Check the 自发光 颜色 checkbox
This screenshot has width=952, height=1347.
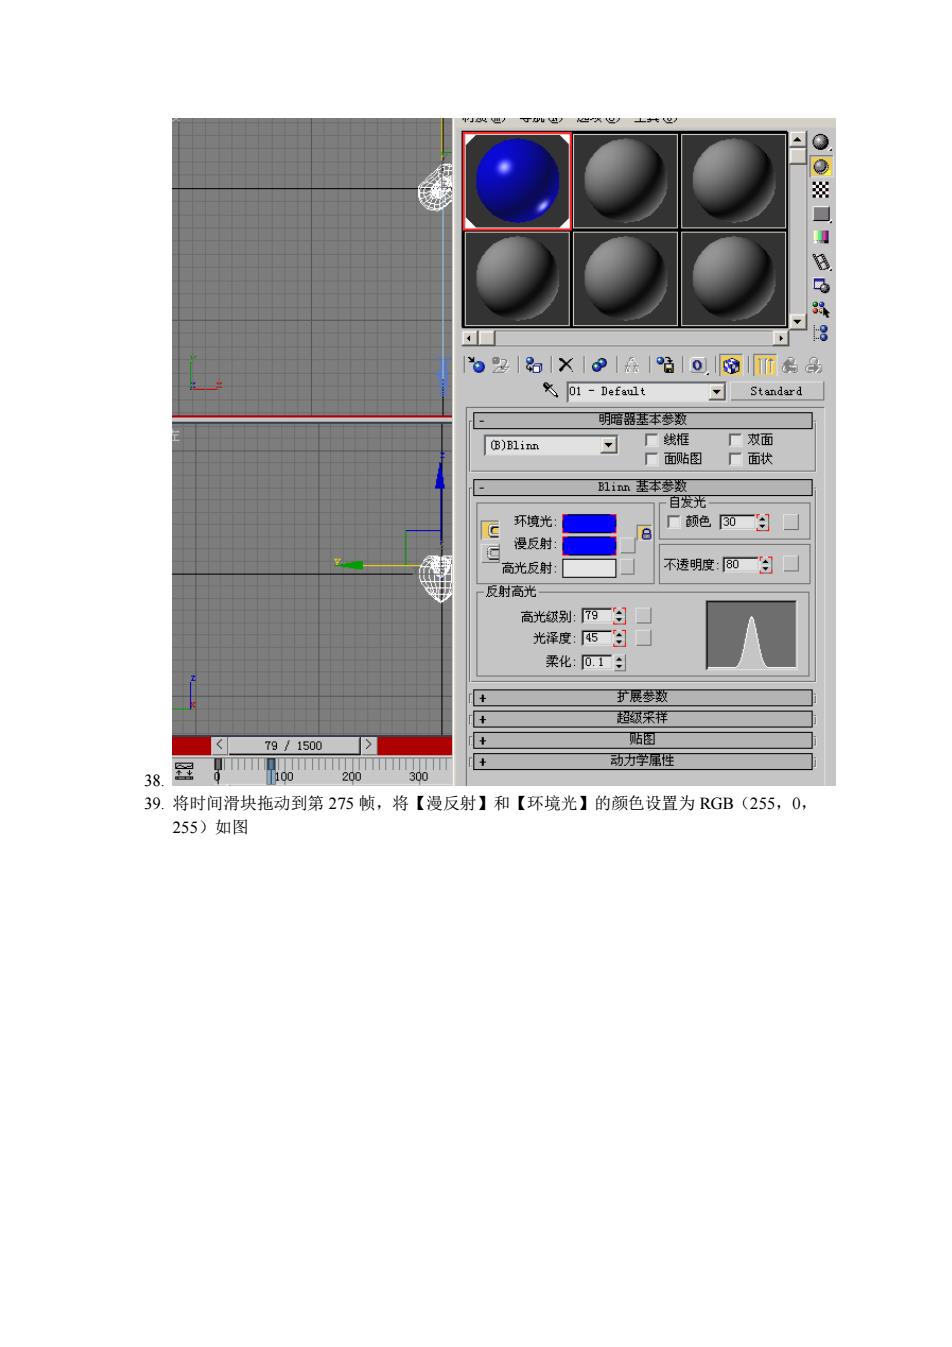[x=673, y=522]
